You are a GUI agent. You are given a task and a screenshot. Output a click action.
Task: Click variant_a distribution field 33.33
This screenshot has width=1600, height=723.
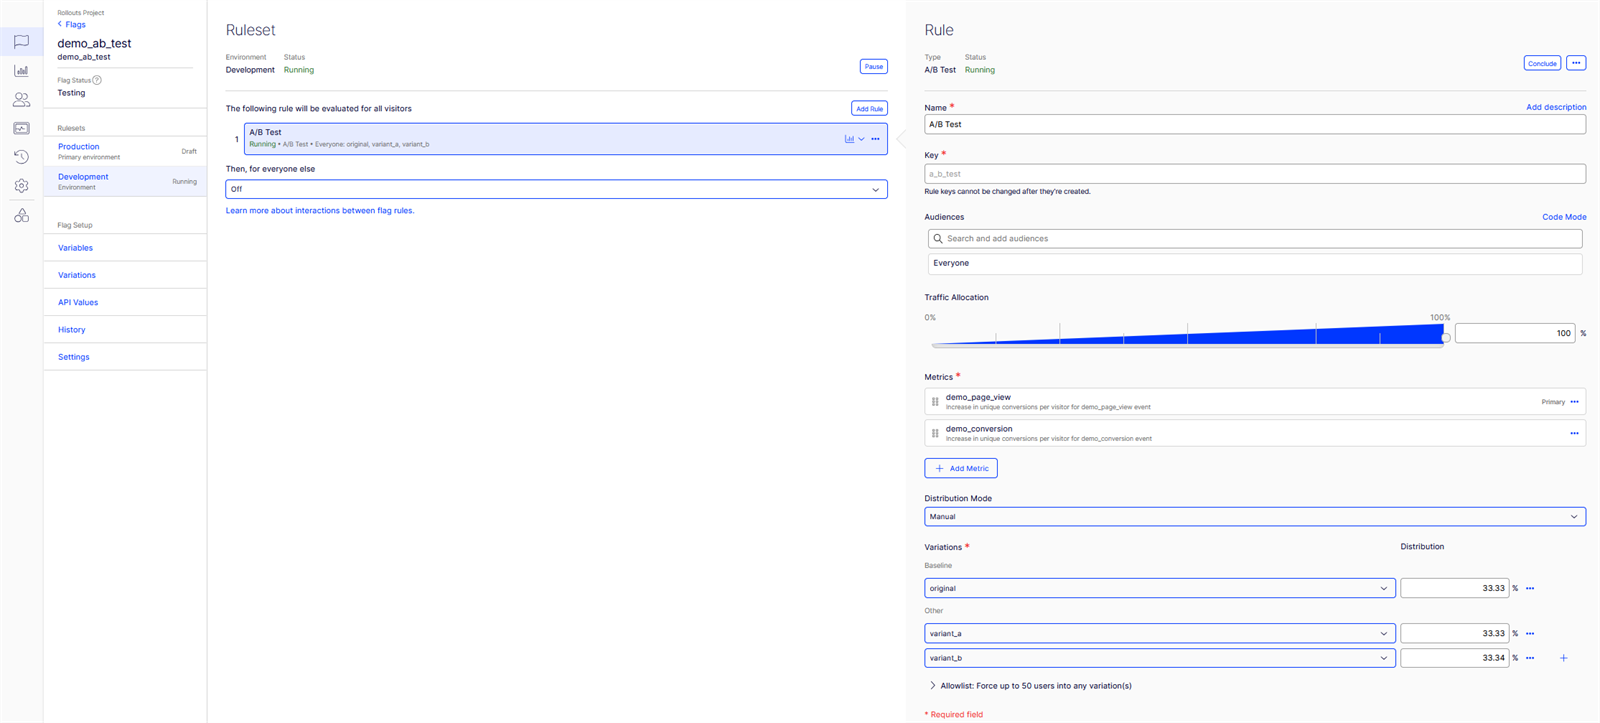[x=1454, y=633]
